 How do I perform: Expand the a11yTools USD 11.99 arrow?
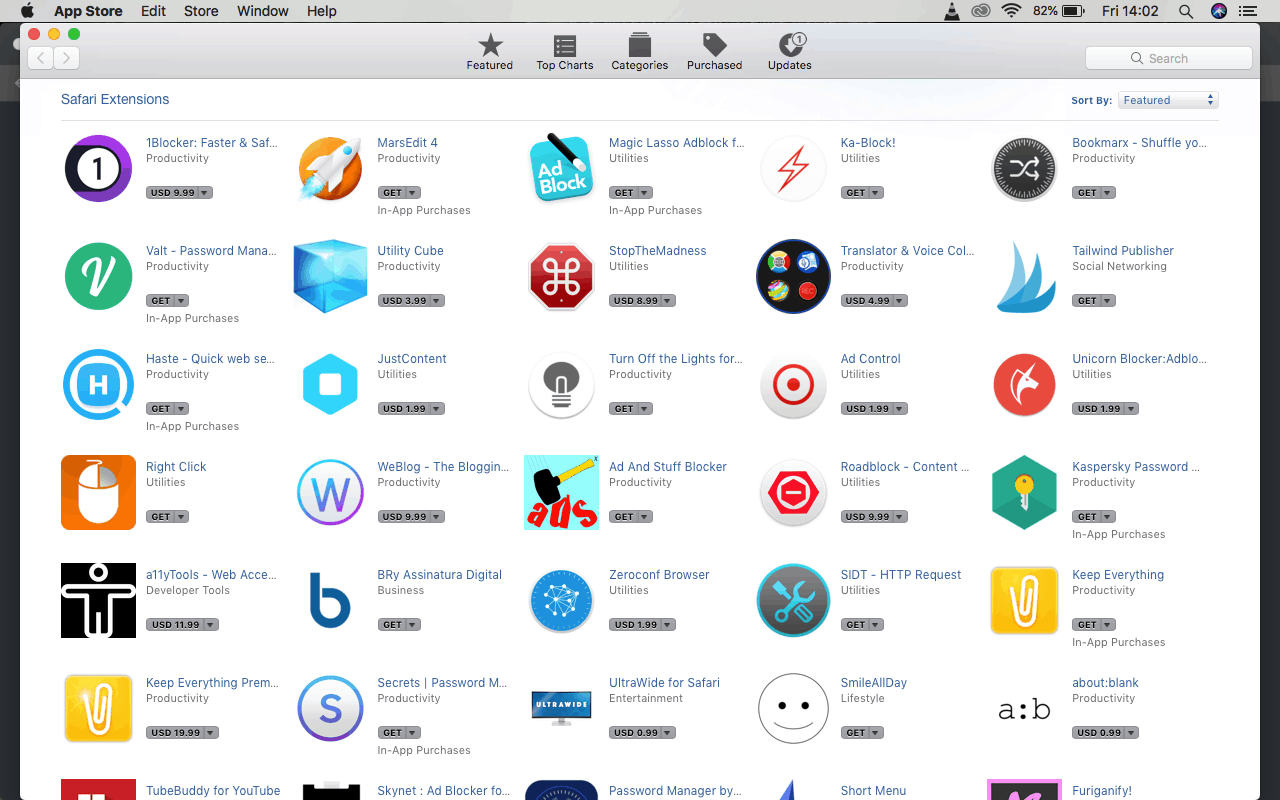[210, 625]
